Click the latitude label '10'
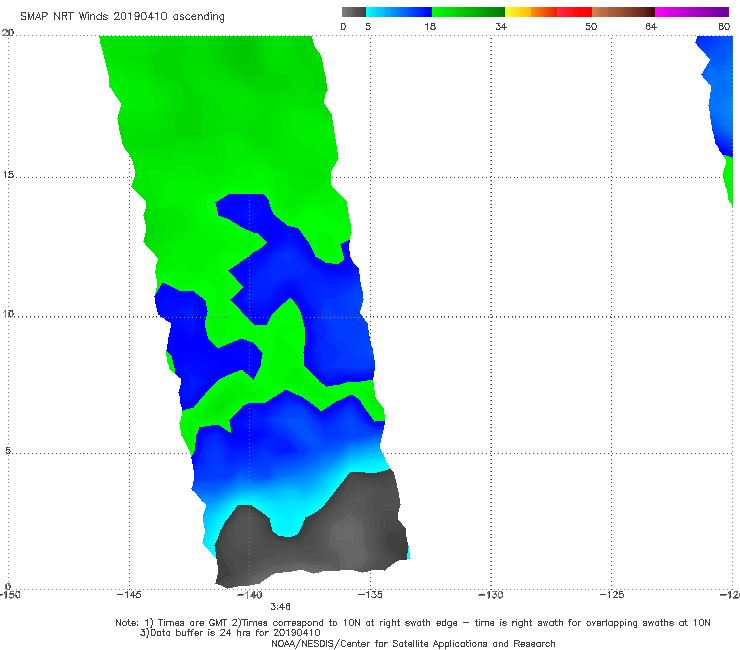This screenshot has height=650, width=740. pos(8,313)
